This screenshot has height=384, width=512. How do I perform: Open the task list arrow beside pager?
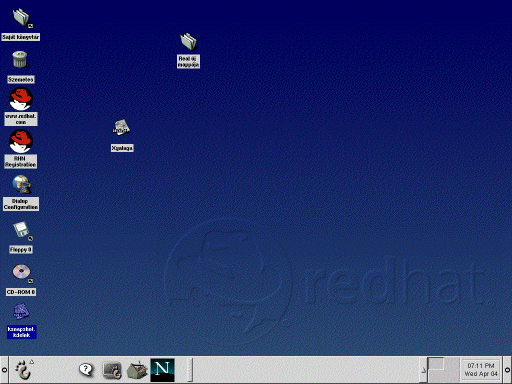[x=423, y=370]
